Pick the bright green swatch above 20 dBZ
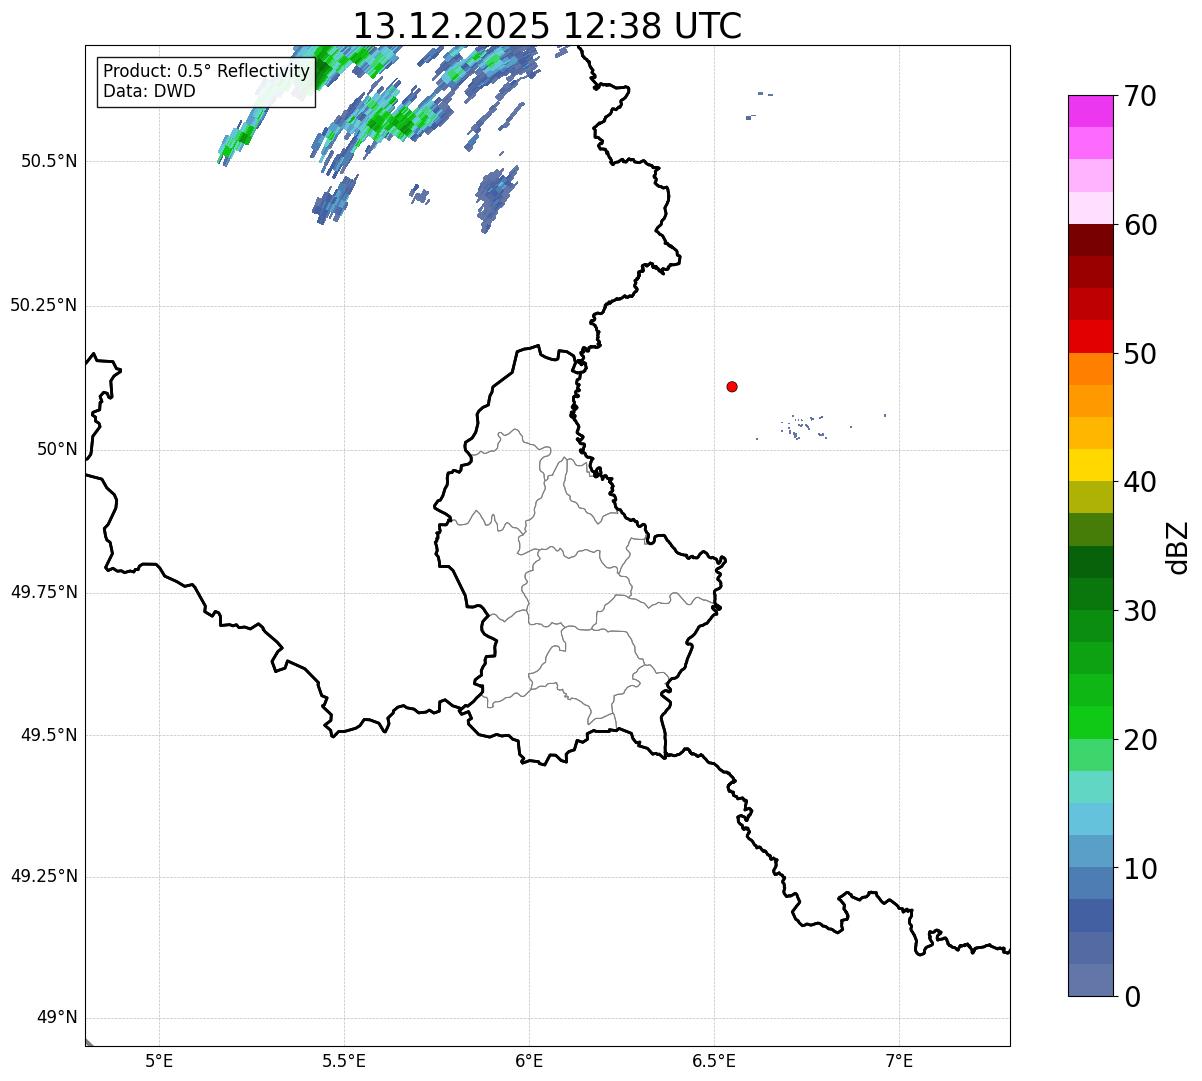The height and width of the screenshot is (1081, 1202). 1090,722
